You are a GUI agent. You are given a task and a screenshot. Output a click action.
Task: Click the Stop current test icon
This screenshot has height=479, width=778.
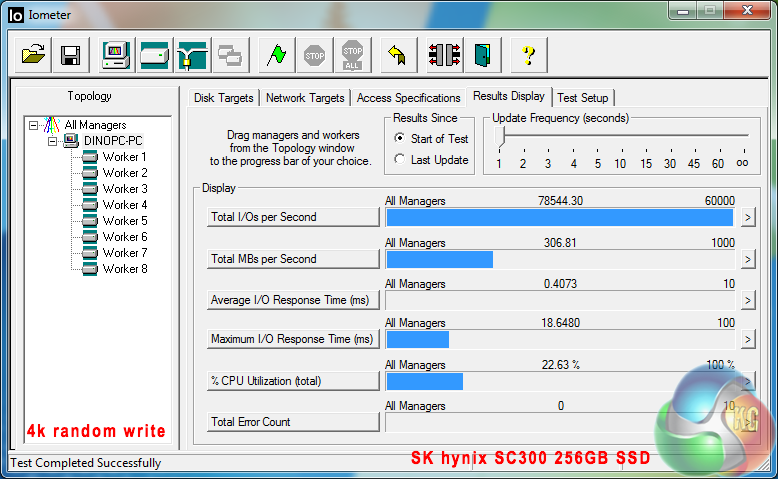coord(315,55)
